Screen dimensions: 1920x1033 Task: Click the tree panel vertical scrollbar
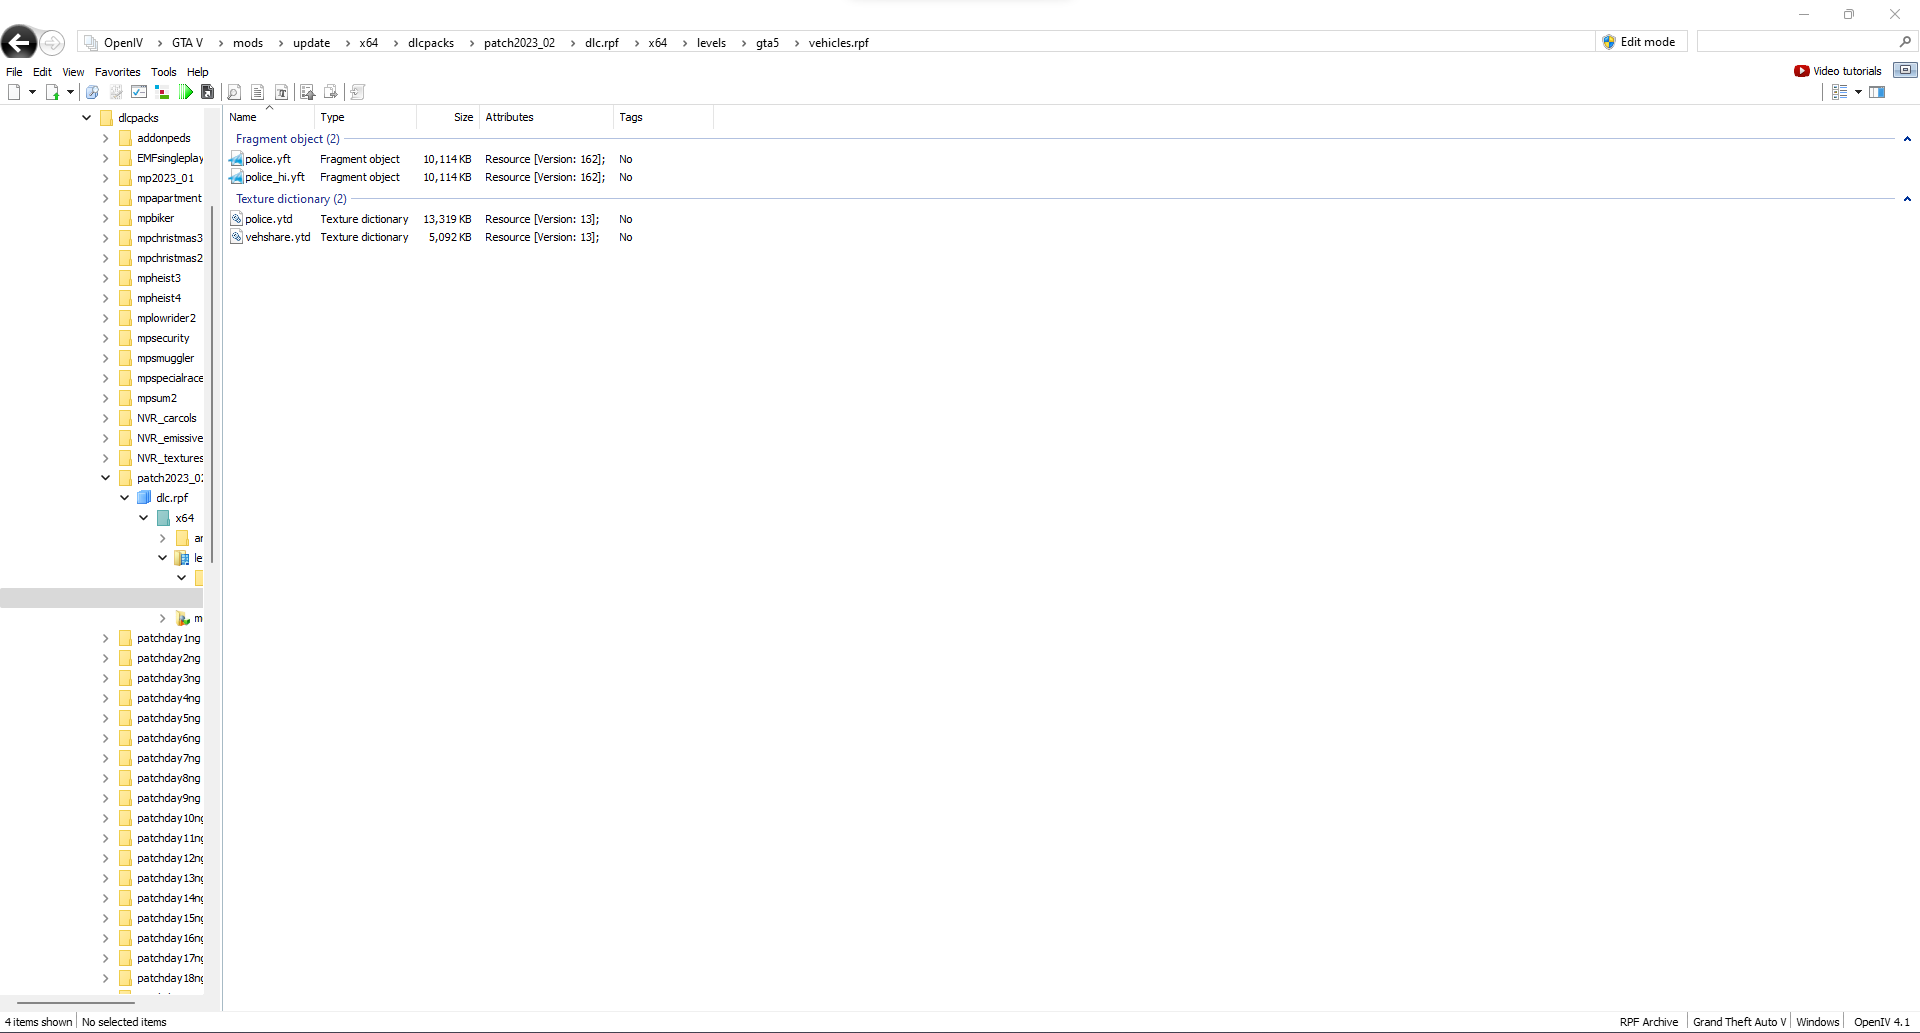pos(211,385)
